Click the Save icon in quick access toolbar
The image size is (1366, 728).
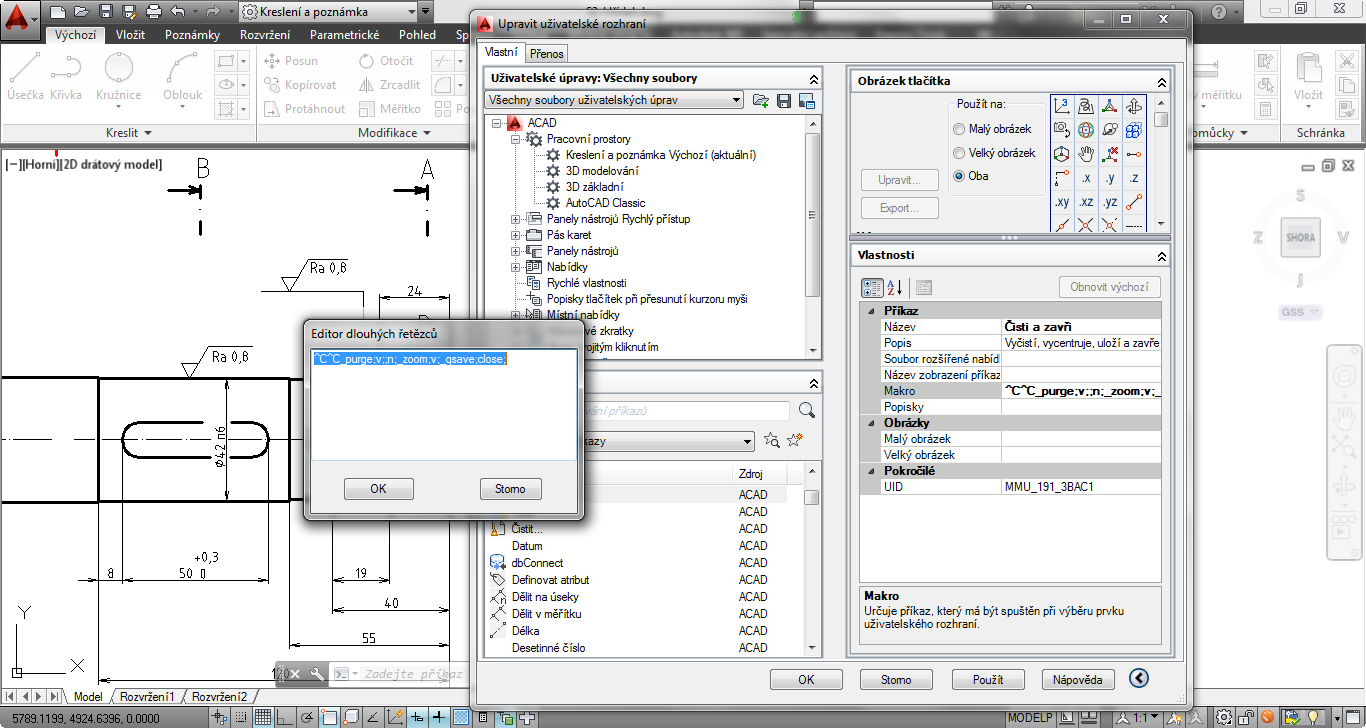pos(106,12)
